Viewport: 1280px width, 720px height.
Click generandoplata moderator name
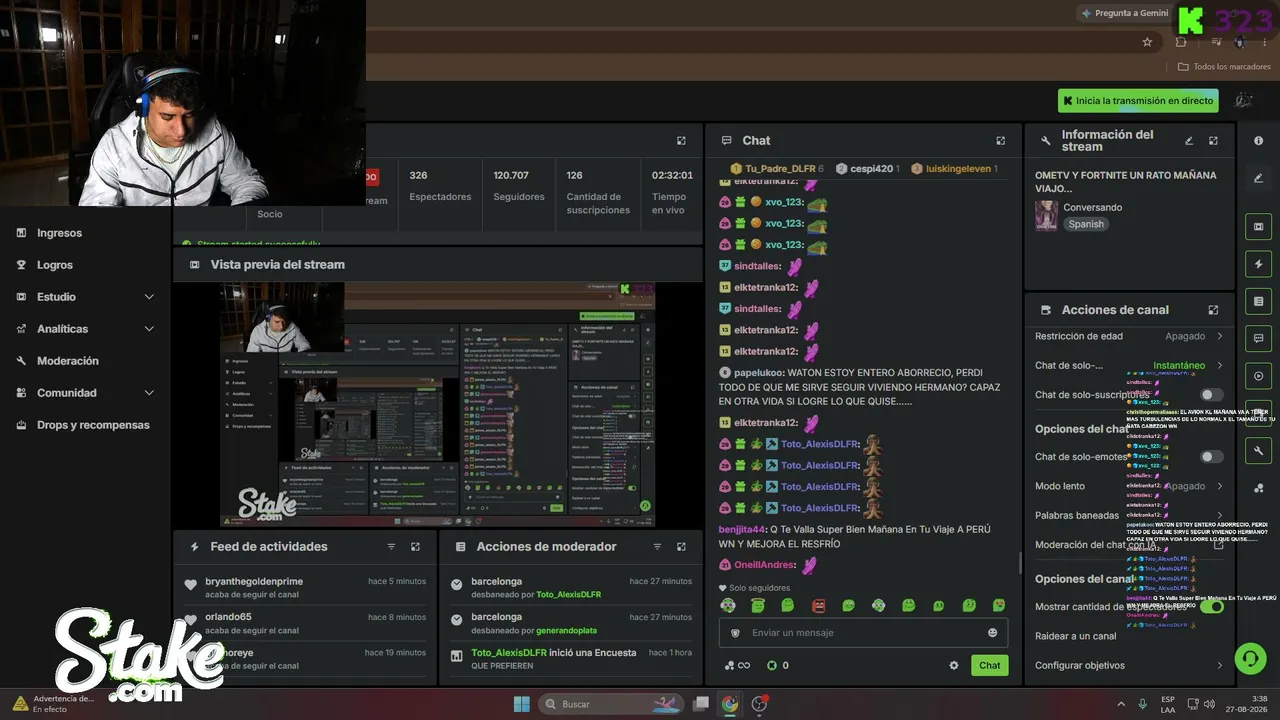coord(568,631)
